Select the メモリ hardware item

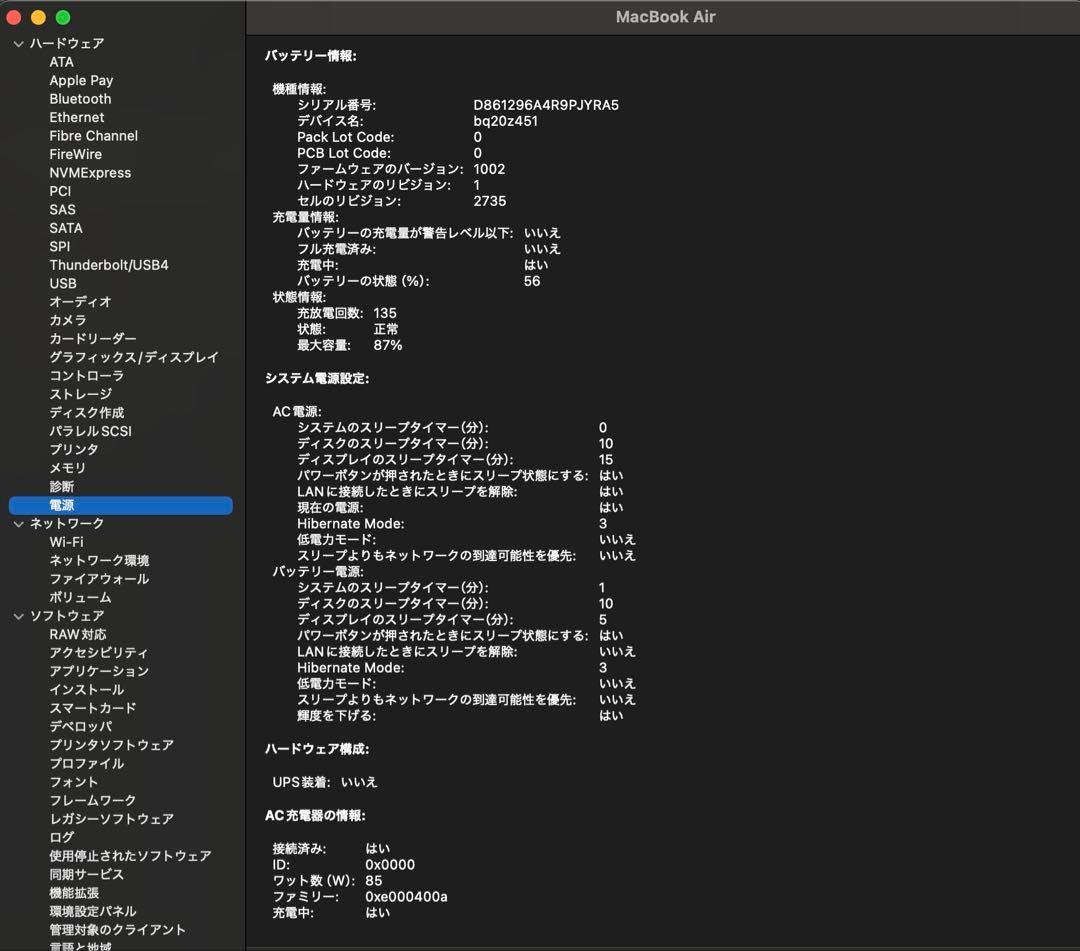coord(67,468)
